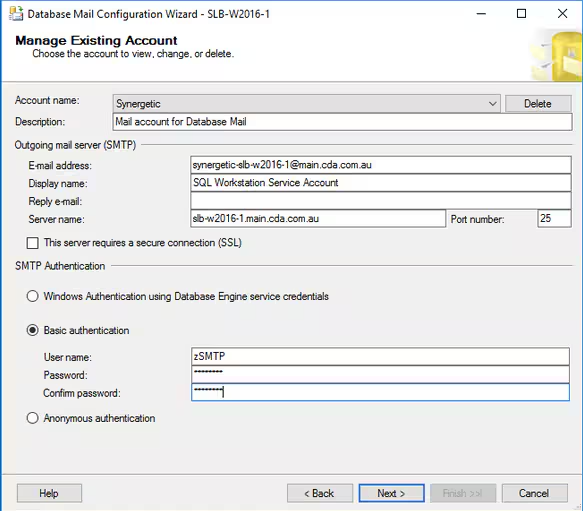The image size is (583, 511).
Task: Select Windows Authentication radio option
Action: 32,296
